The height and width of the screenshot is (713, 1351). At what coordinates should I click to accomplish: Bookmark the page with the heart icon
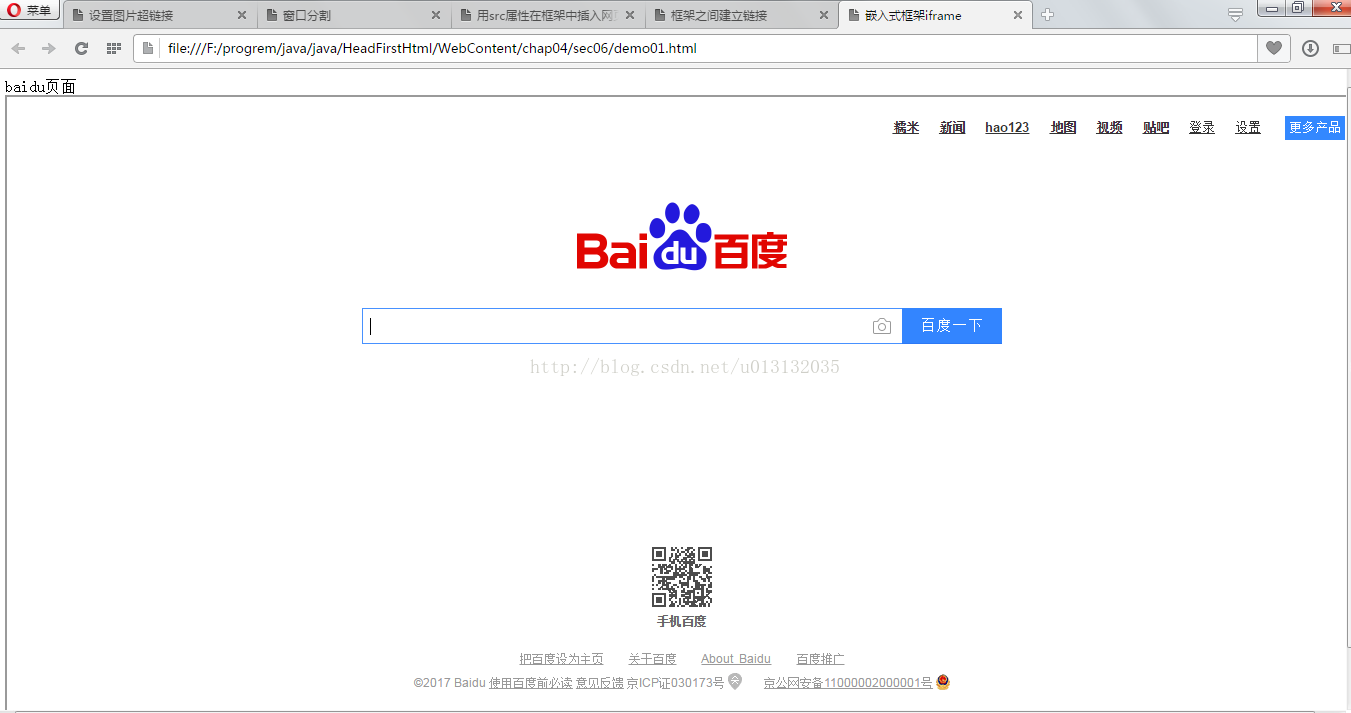pos(1273,48)
